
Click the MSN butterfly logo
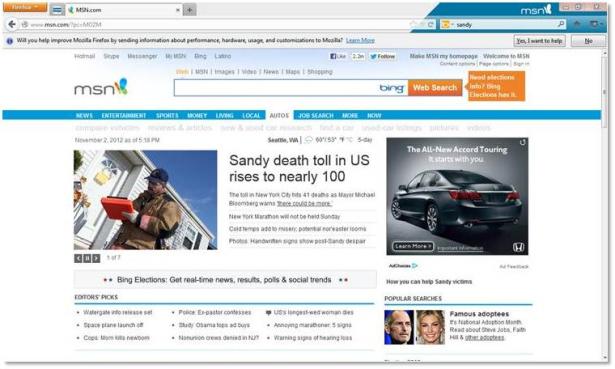[101, 87]
